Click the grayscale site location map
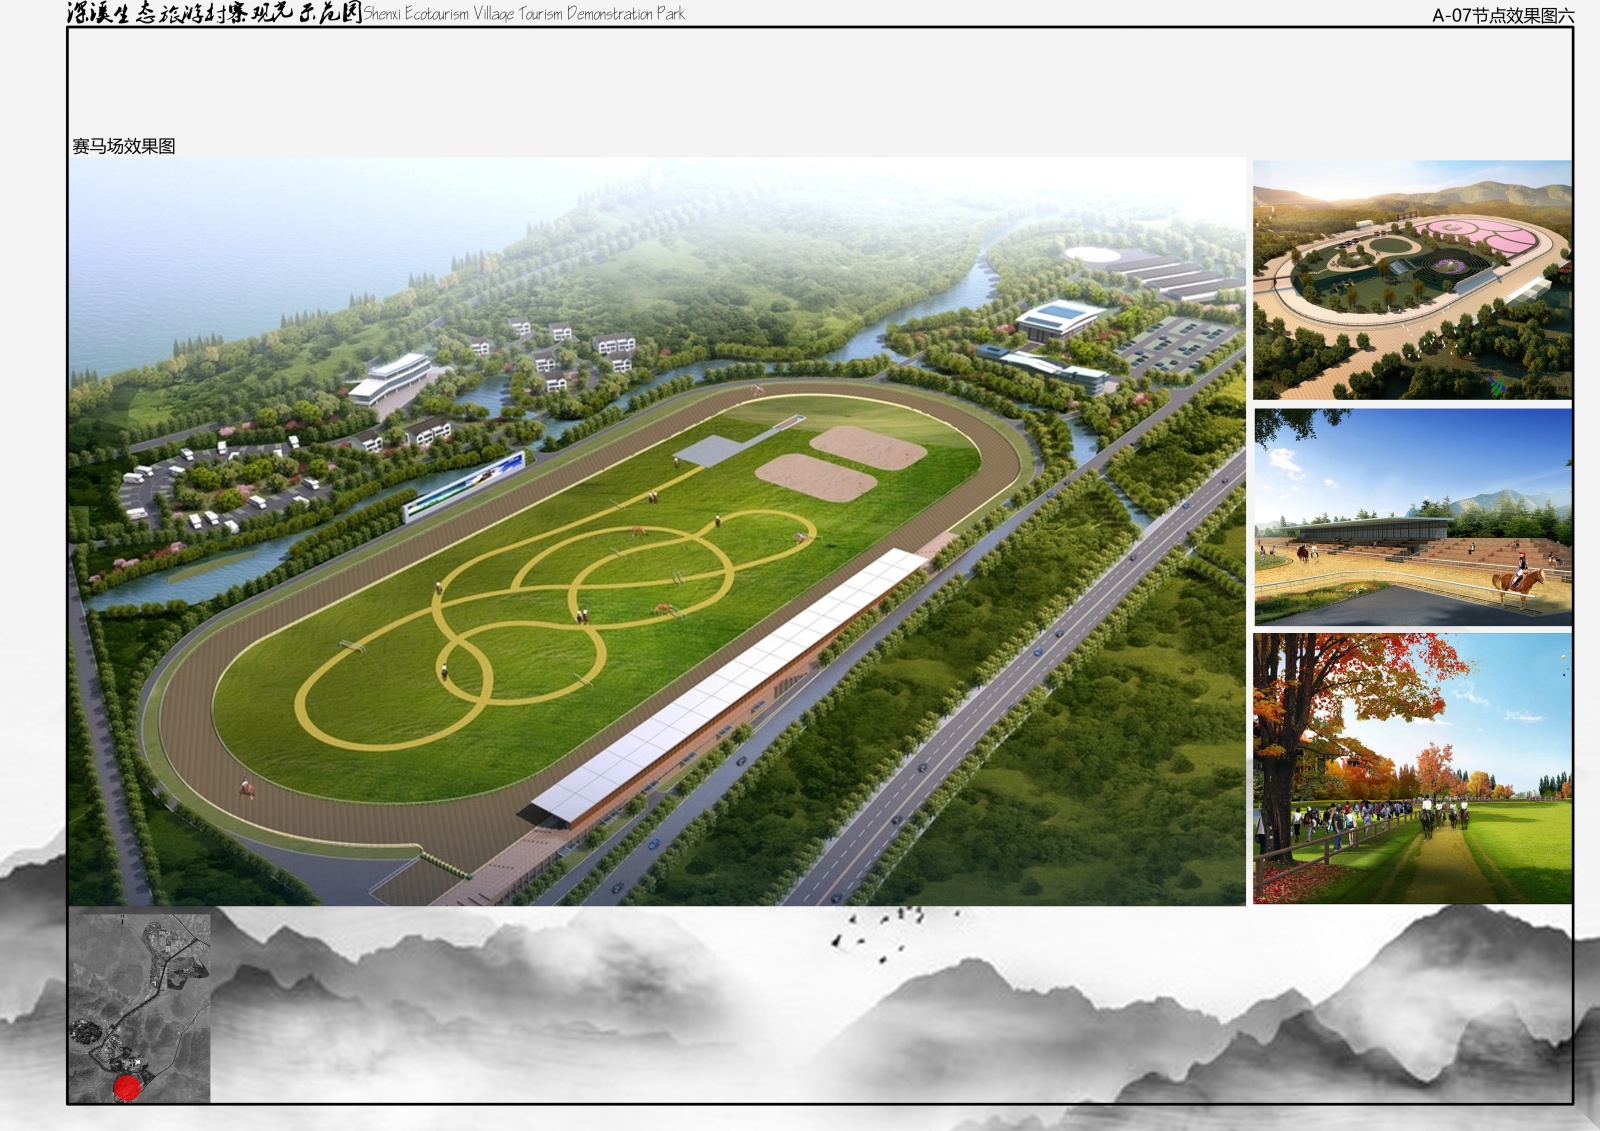This screenshot has width=1600, height=1131. pos(140,1008)
